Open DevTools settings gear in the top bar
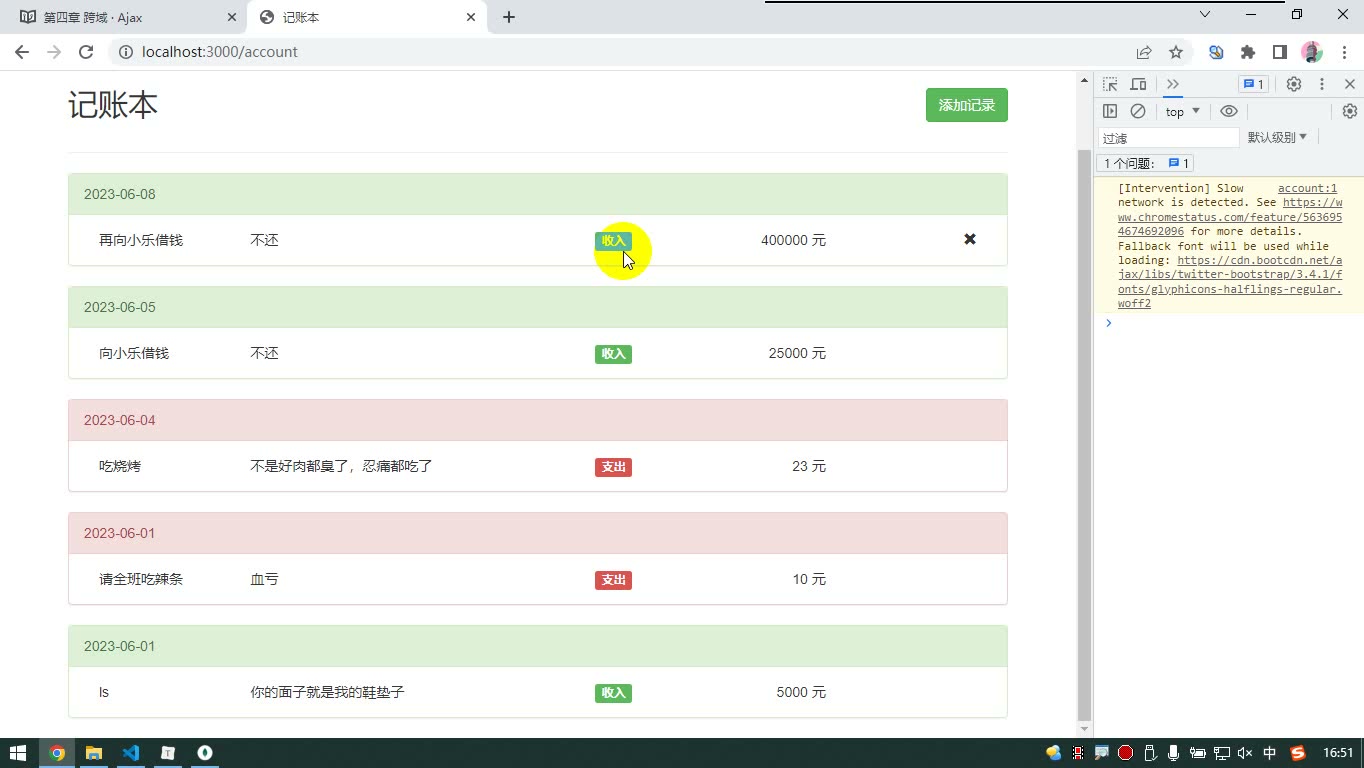 [x=1293, y=84]
